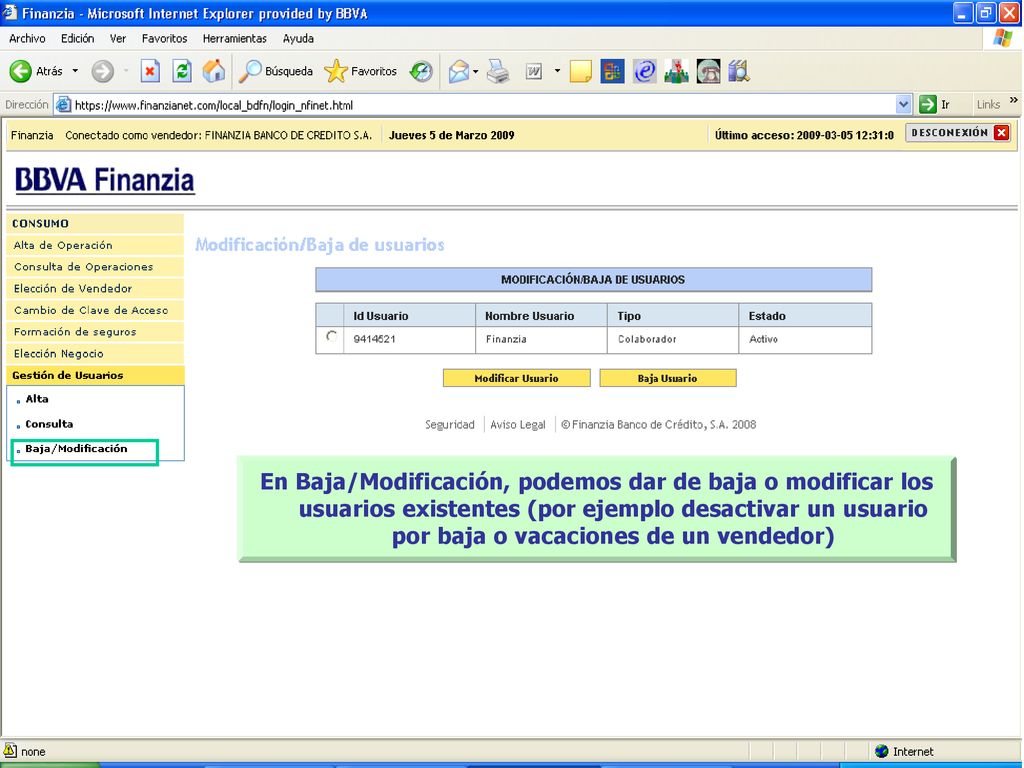Expand the Links toolbar chevron
This screenshot has width=1024, height=768.
1014,101
